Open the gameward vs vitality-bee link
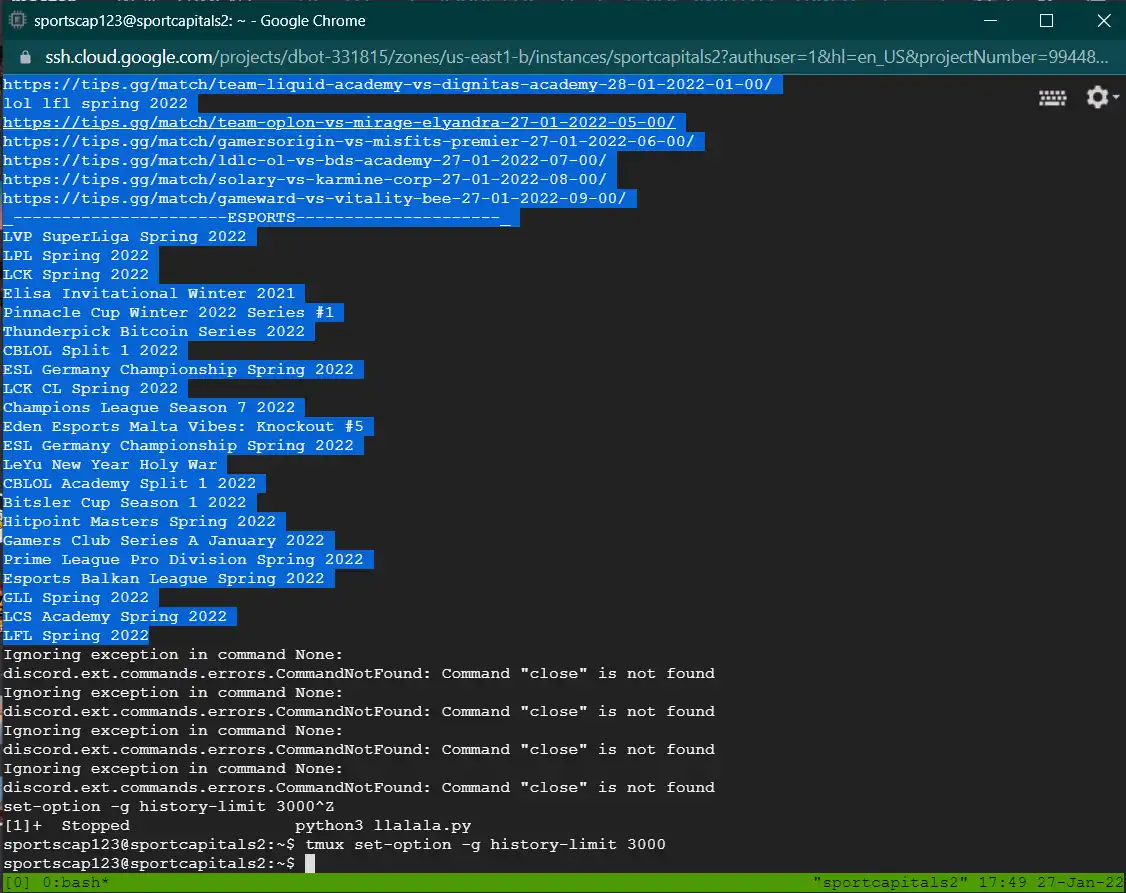1126x893 pixels. click(315, 198)
